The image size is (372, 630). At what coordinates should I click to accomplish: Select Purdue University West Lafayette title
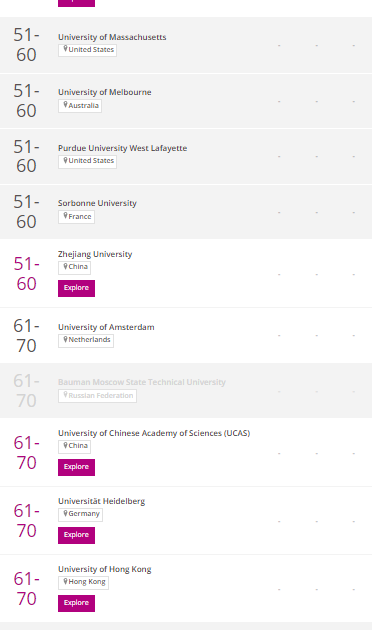pyautogui.click(x=123, y=148)
